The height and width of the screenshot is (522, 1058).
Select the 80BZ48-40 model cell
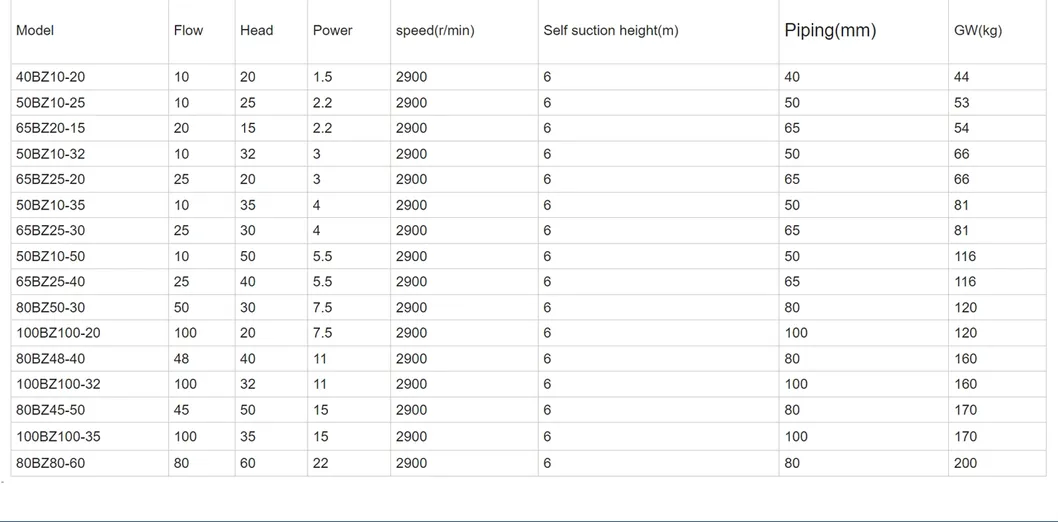pos(51,359)
